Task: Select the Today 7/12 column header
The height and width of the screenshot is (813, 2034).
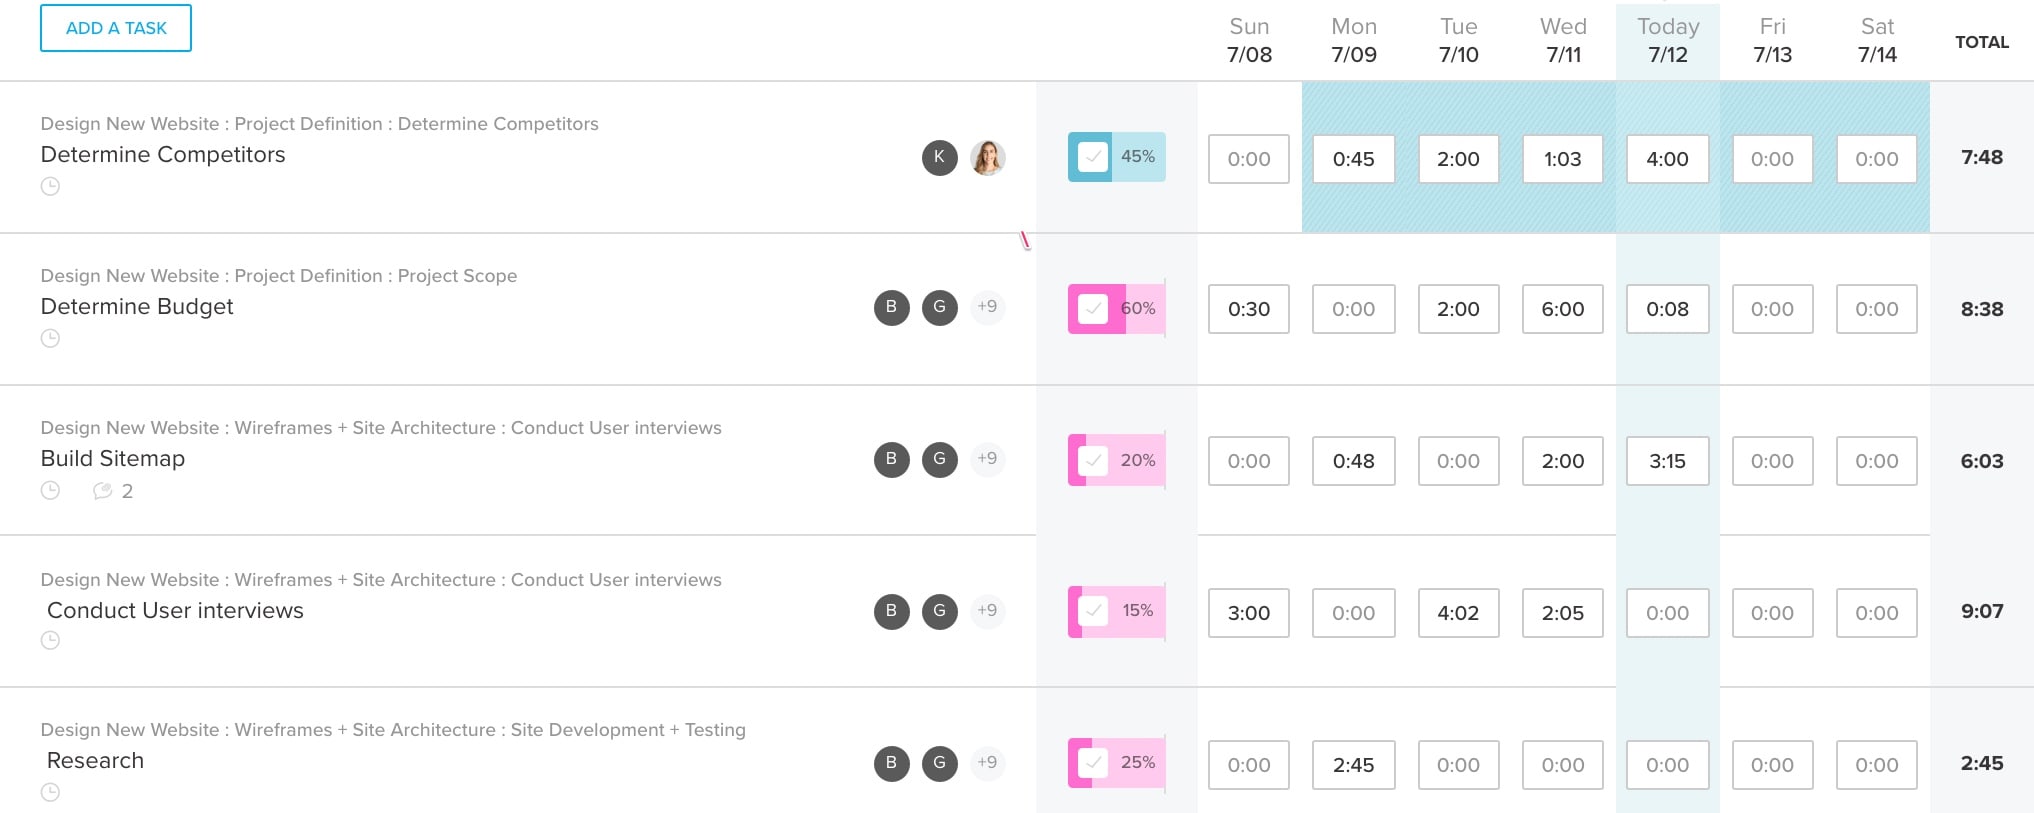Action: pos(1666,40)
